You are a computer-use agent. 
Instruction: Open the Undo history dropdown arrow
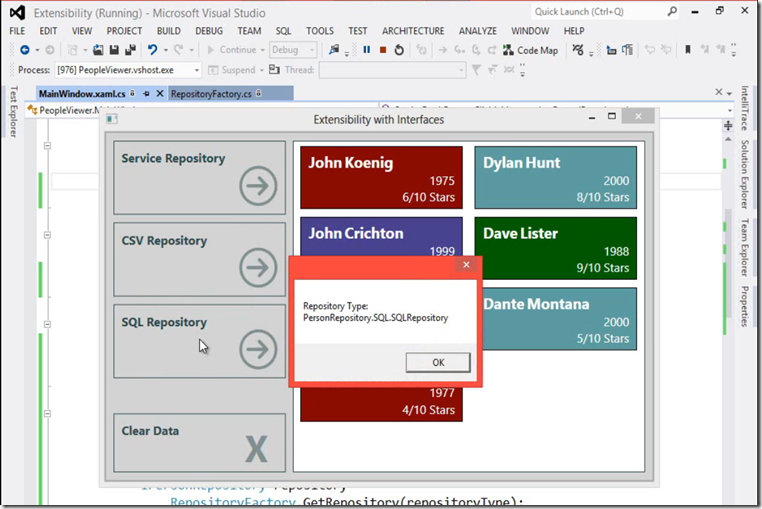166,50
